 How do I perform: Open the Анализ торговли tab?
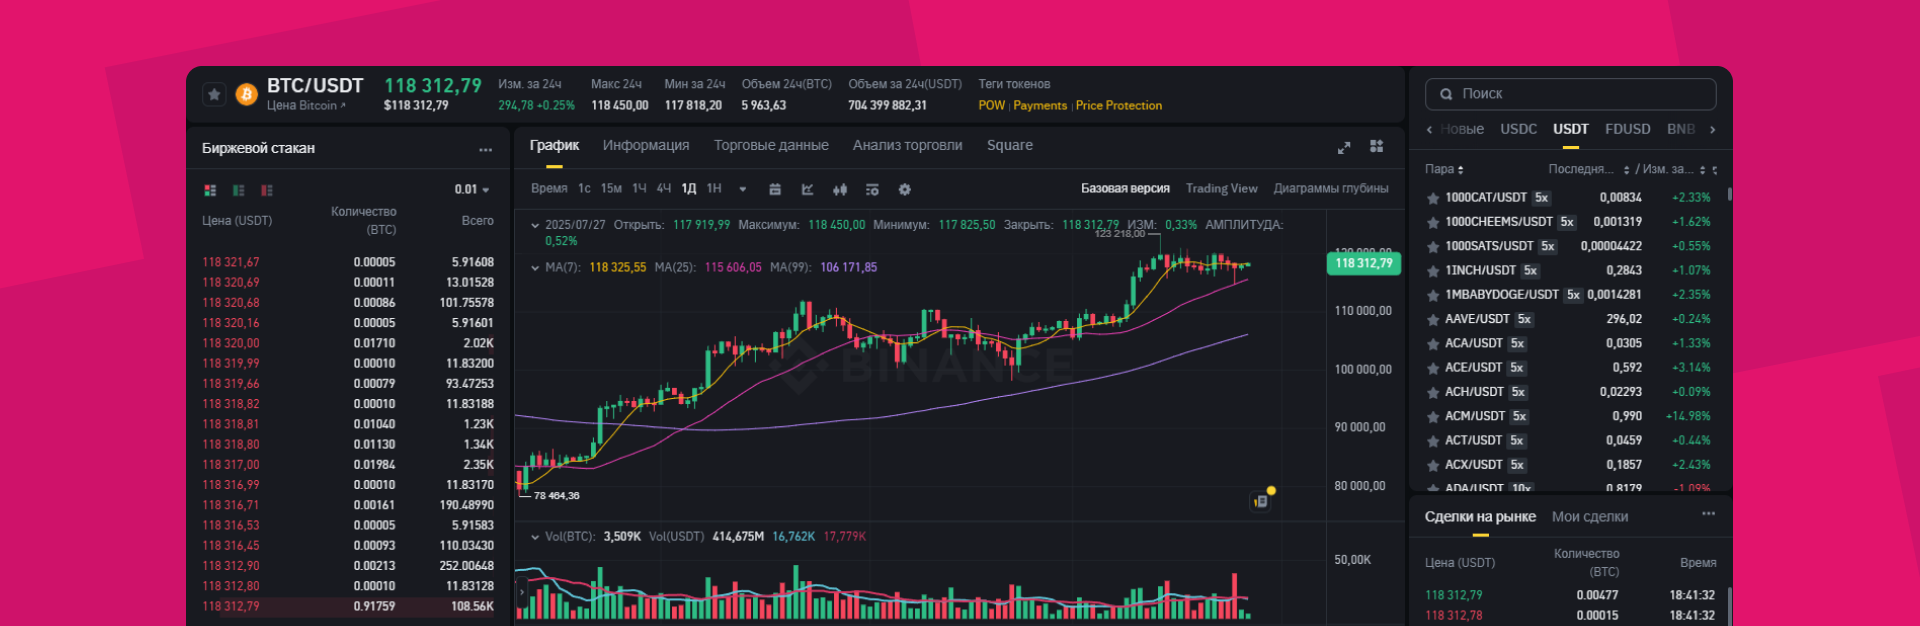point(907,145)
